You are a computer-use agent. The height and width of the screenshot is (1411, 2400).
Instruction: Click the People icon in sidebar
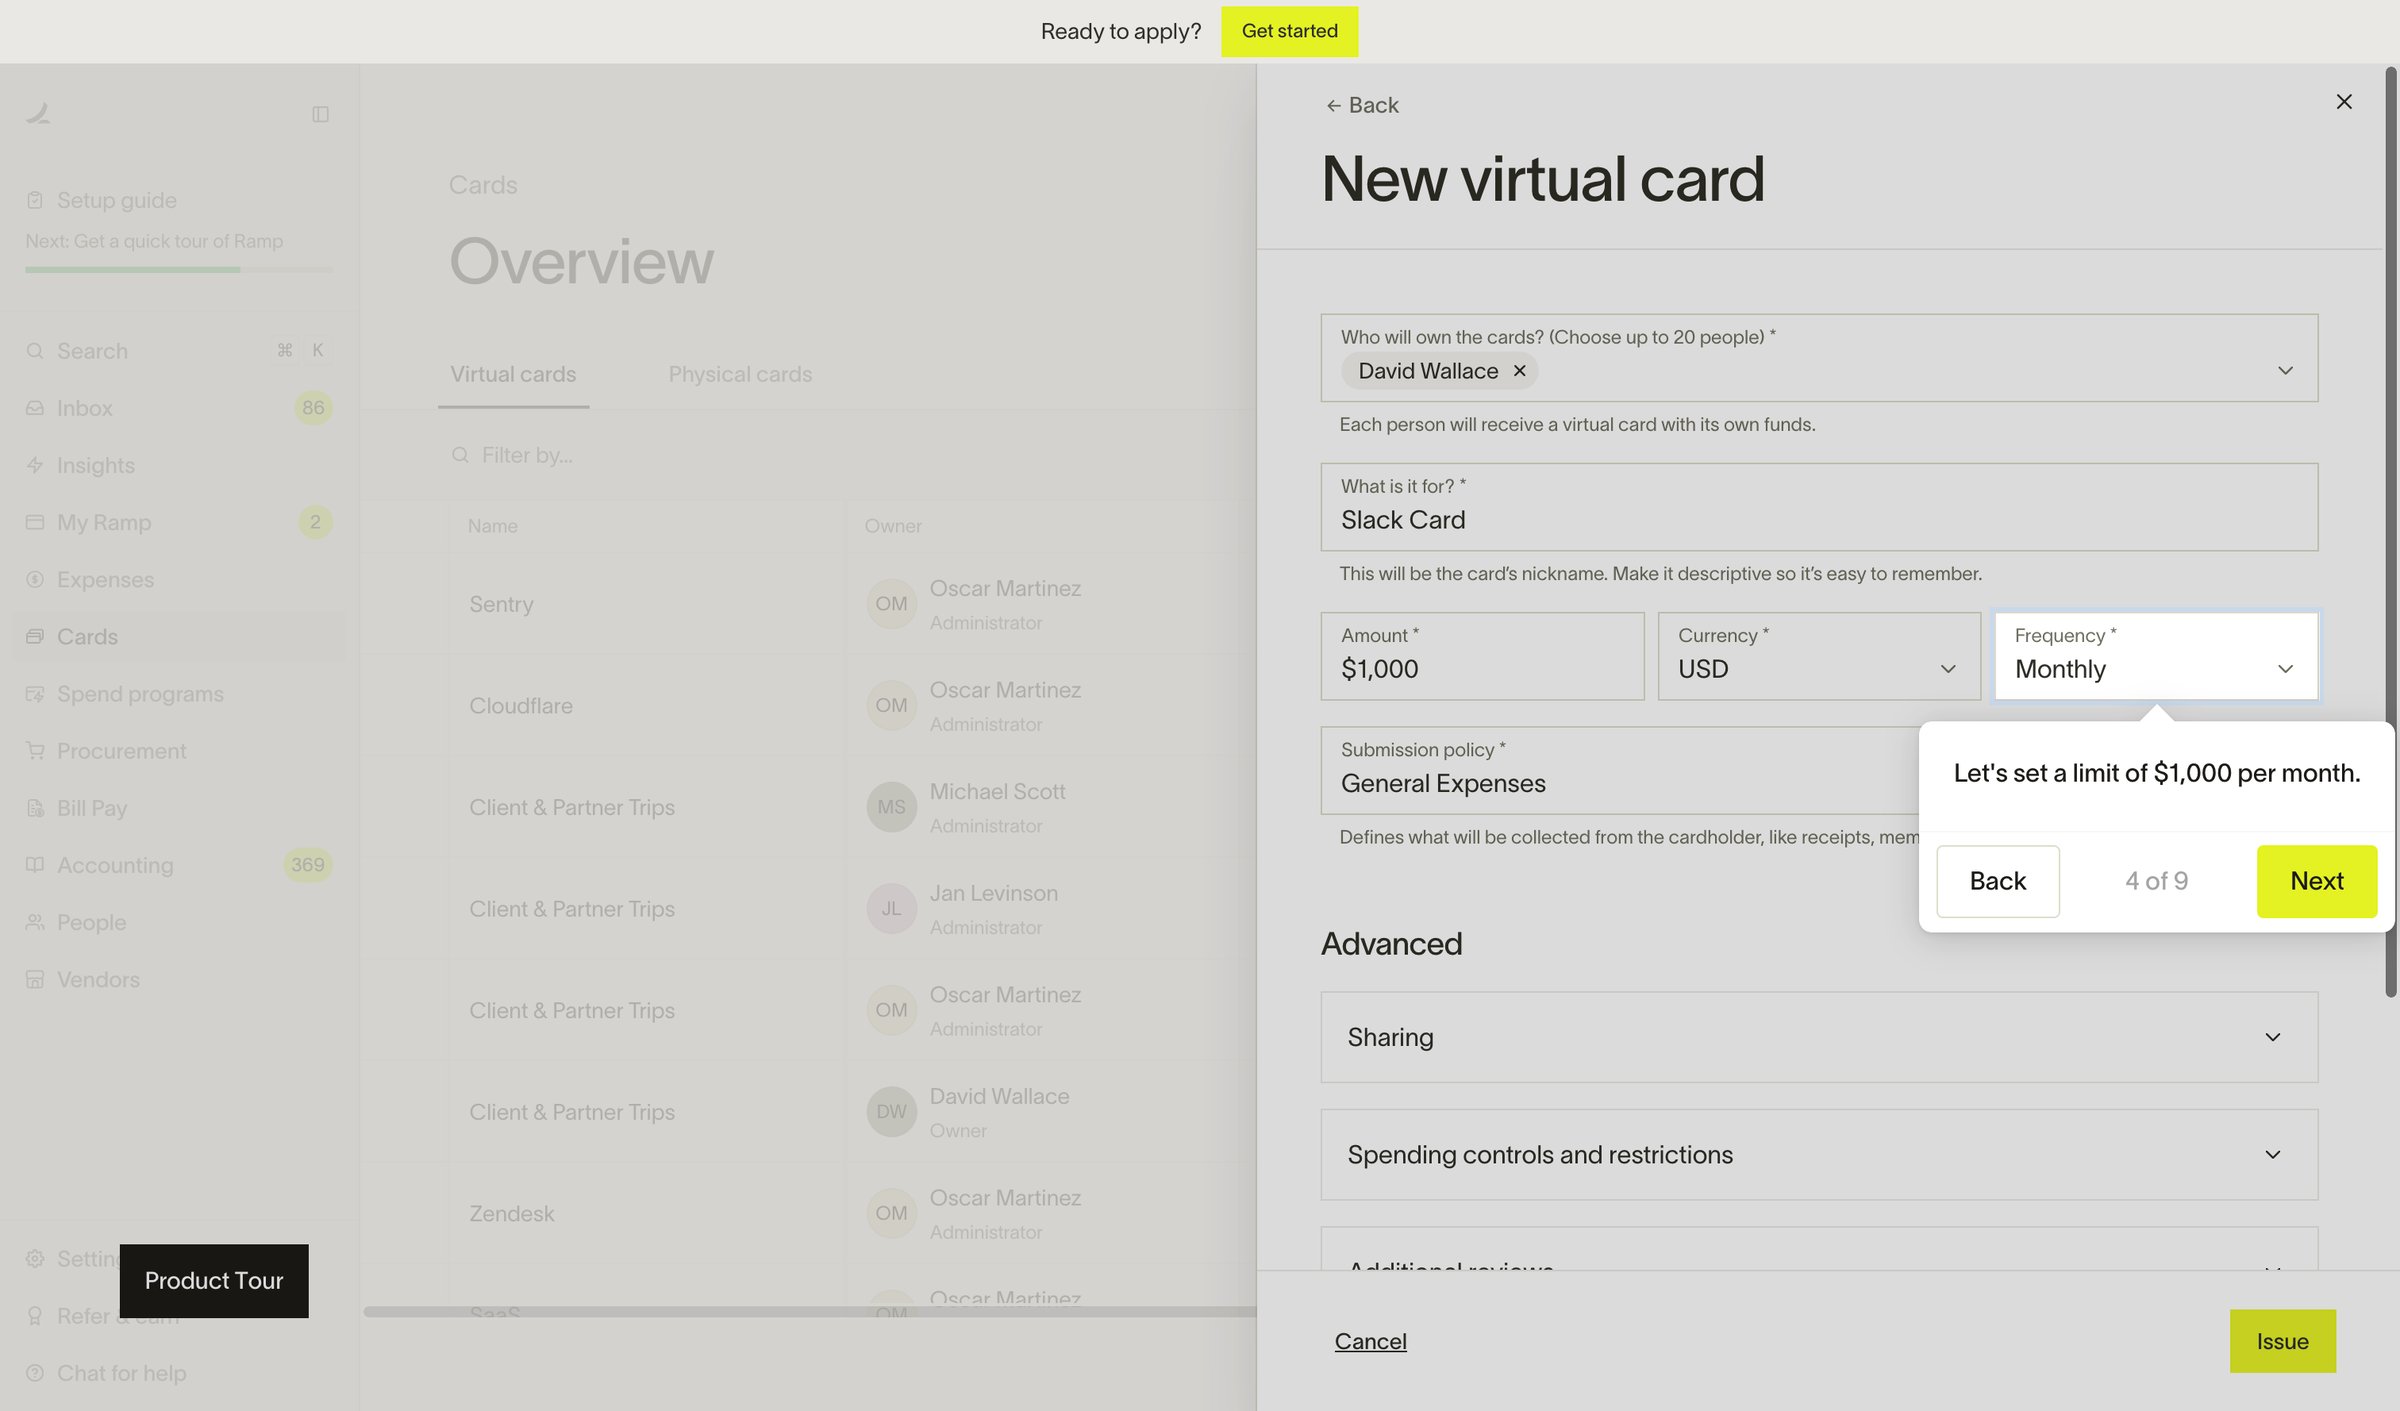35,922
